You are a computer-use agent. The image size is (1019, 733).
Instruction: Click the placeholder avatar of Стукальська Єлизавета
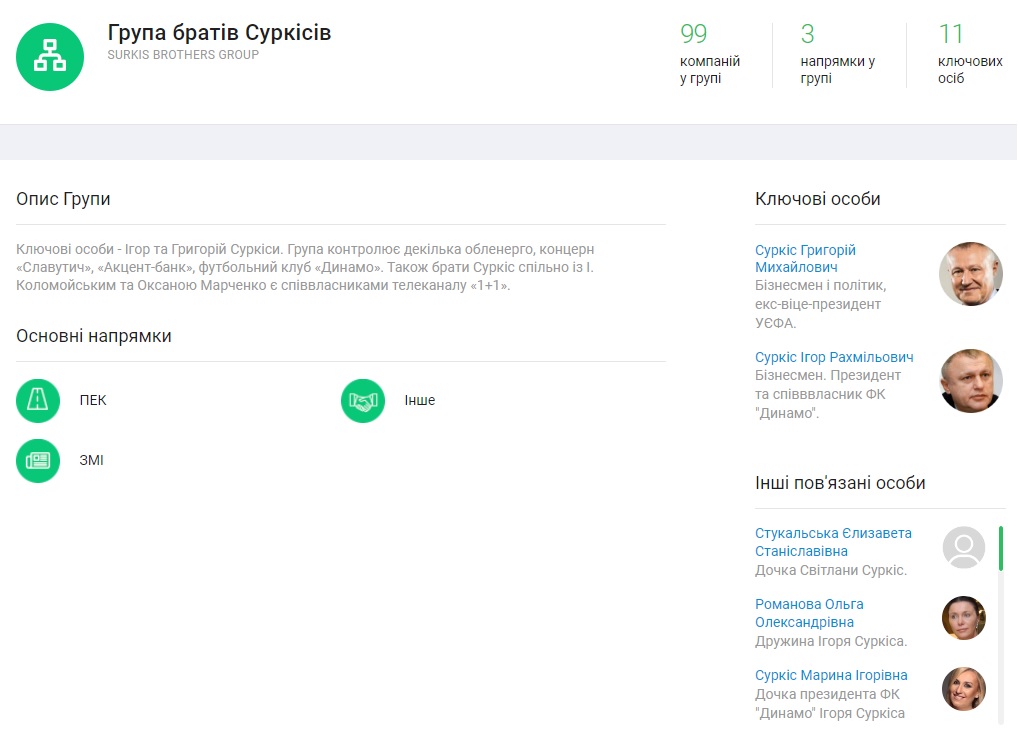964,547
